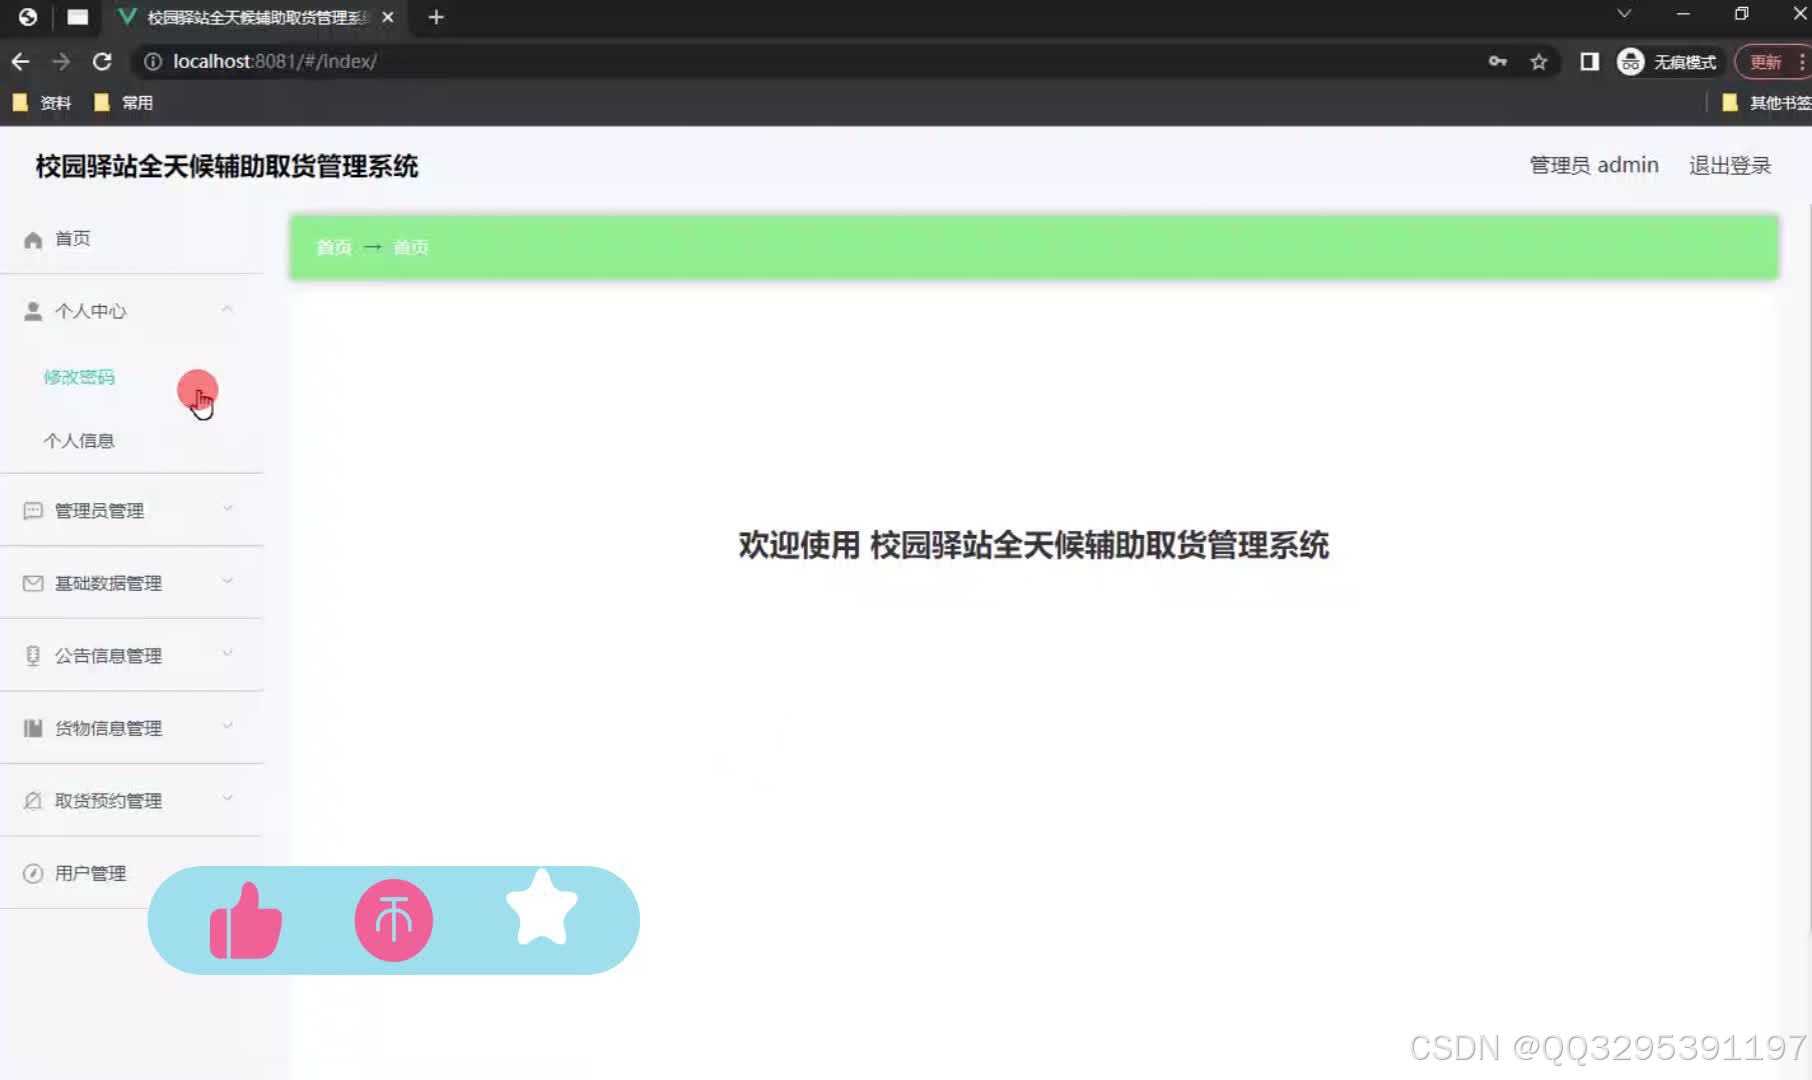Click the envelope icon beside 基础数据管理
Screen dimensions: 1812x1080
pos(33,583)
